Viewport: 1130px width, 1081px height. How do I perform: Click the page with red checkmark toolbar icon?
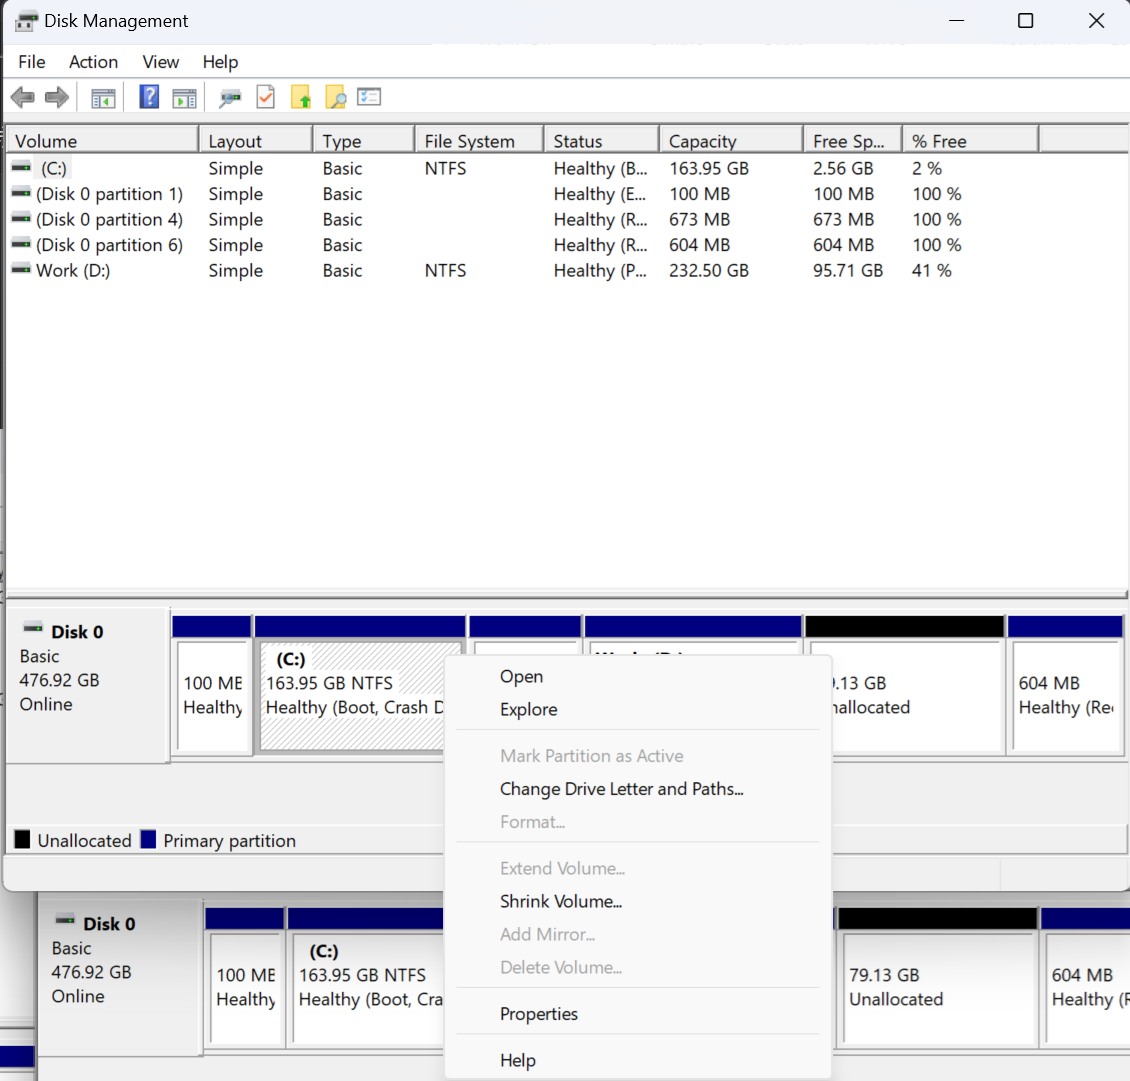pyautogui.click(x=265, y=97)
